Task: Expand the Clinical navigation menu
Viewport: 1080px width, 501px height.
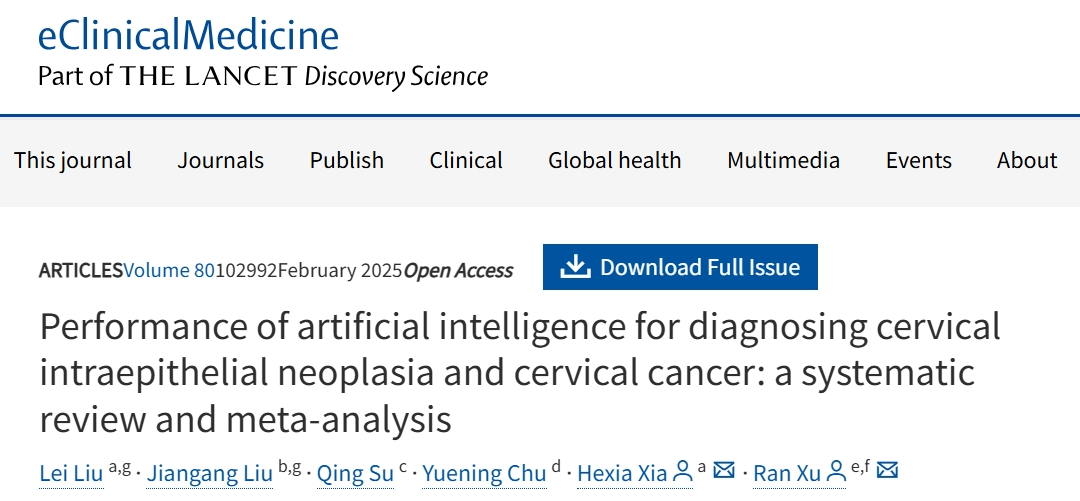Action: [466, 160]
